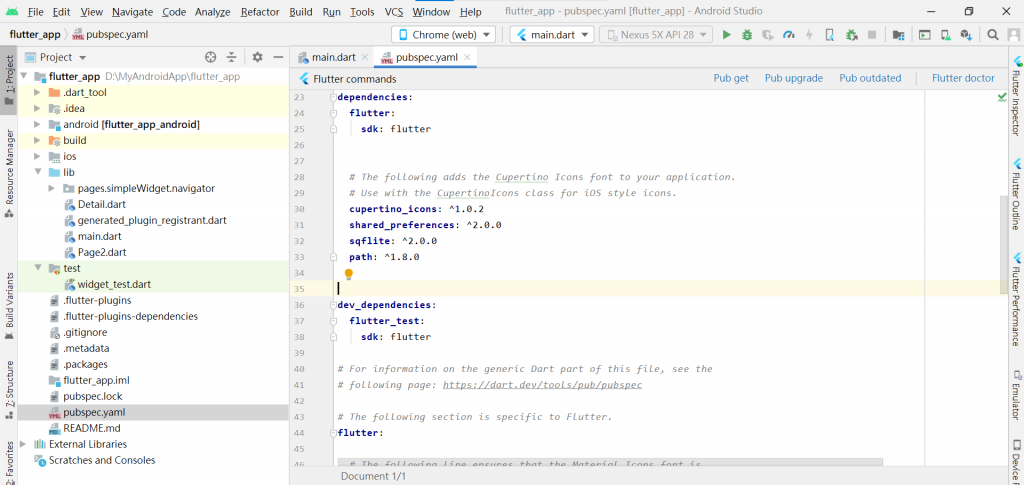Close the pubspec.yaml editor tab
Screen dimensions: 1024x485
(467, 57)
